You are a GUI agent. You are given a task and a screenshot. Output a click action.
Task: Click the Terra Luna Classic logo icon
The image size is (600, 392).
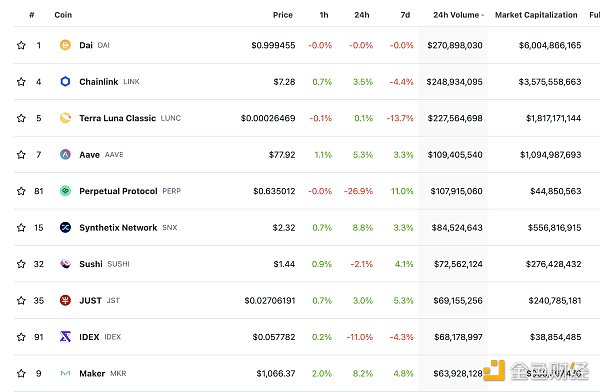tap(65, 118)
